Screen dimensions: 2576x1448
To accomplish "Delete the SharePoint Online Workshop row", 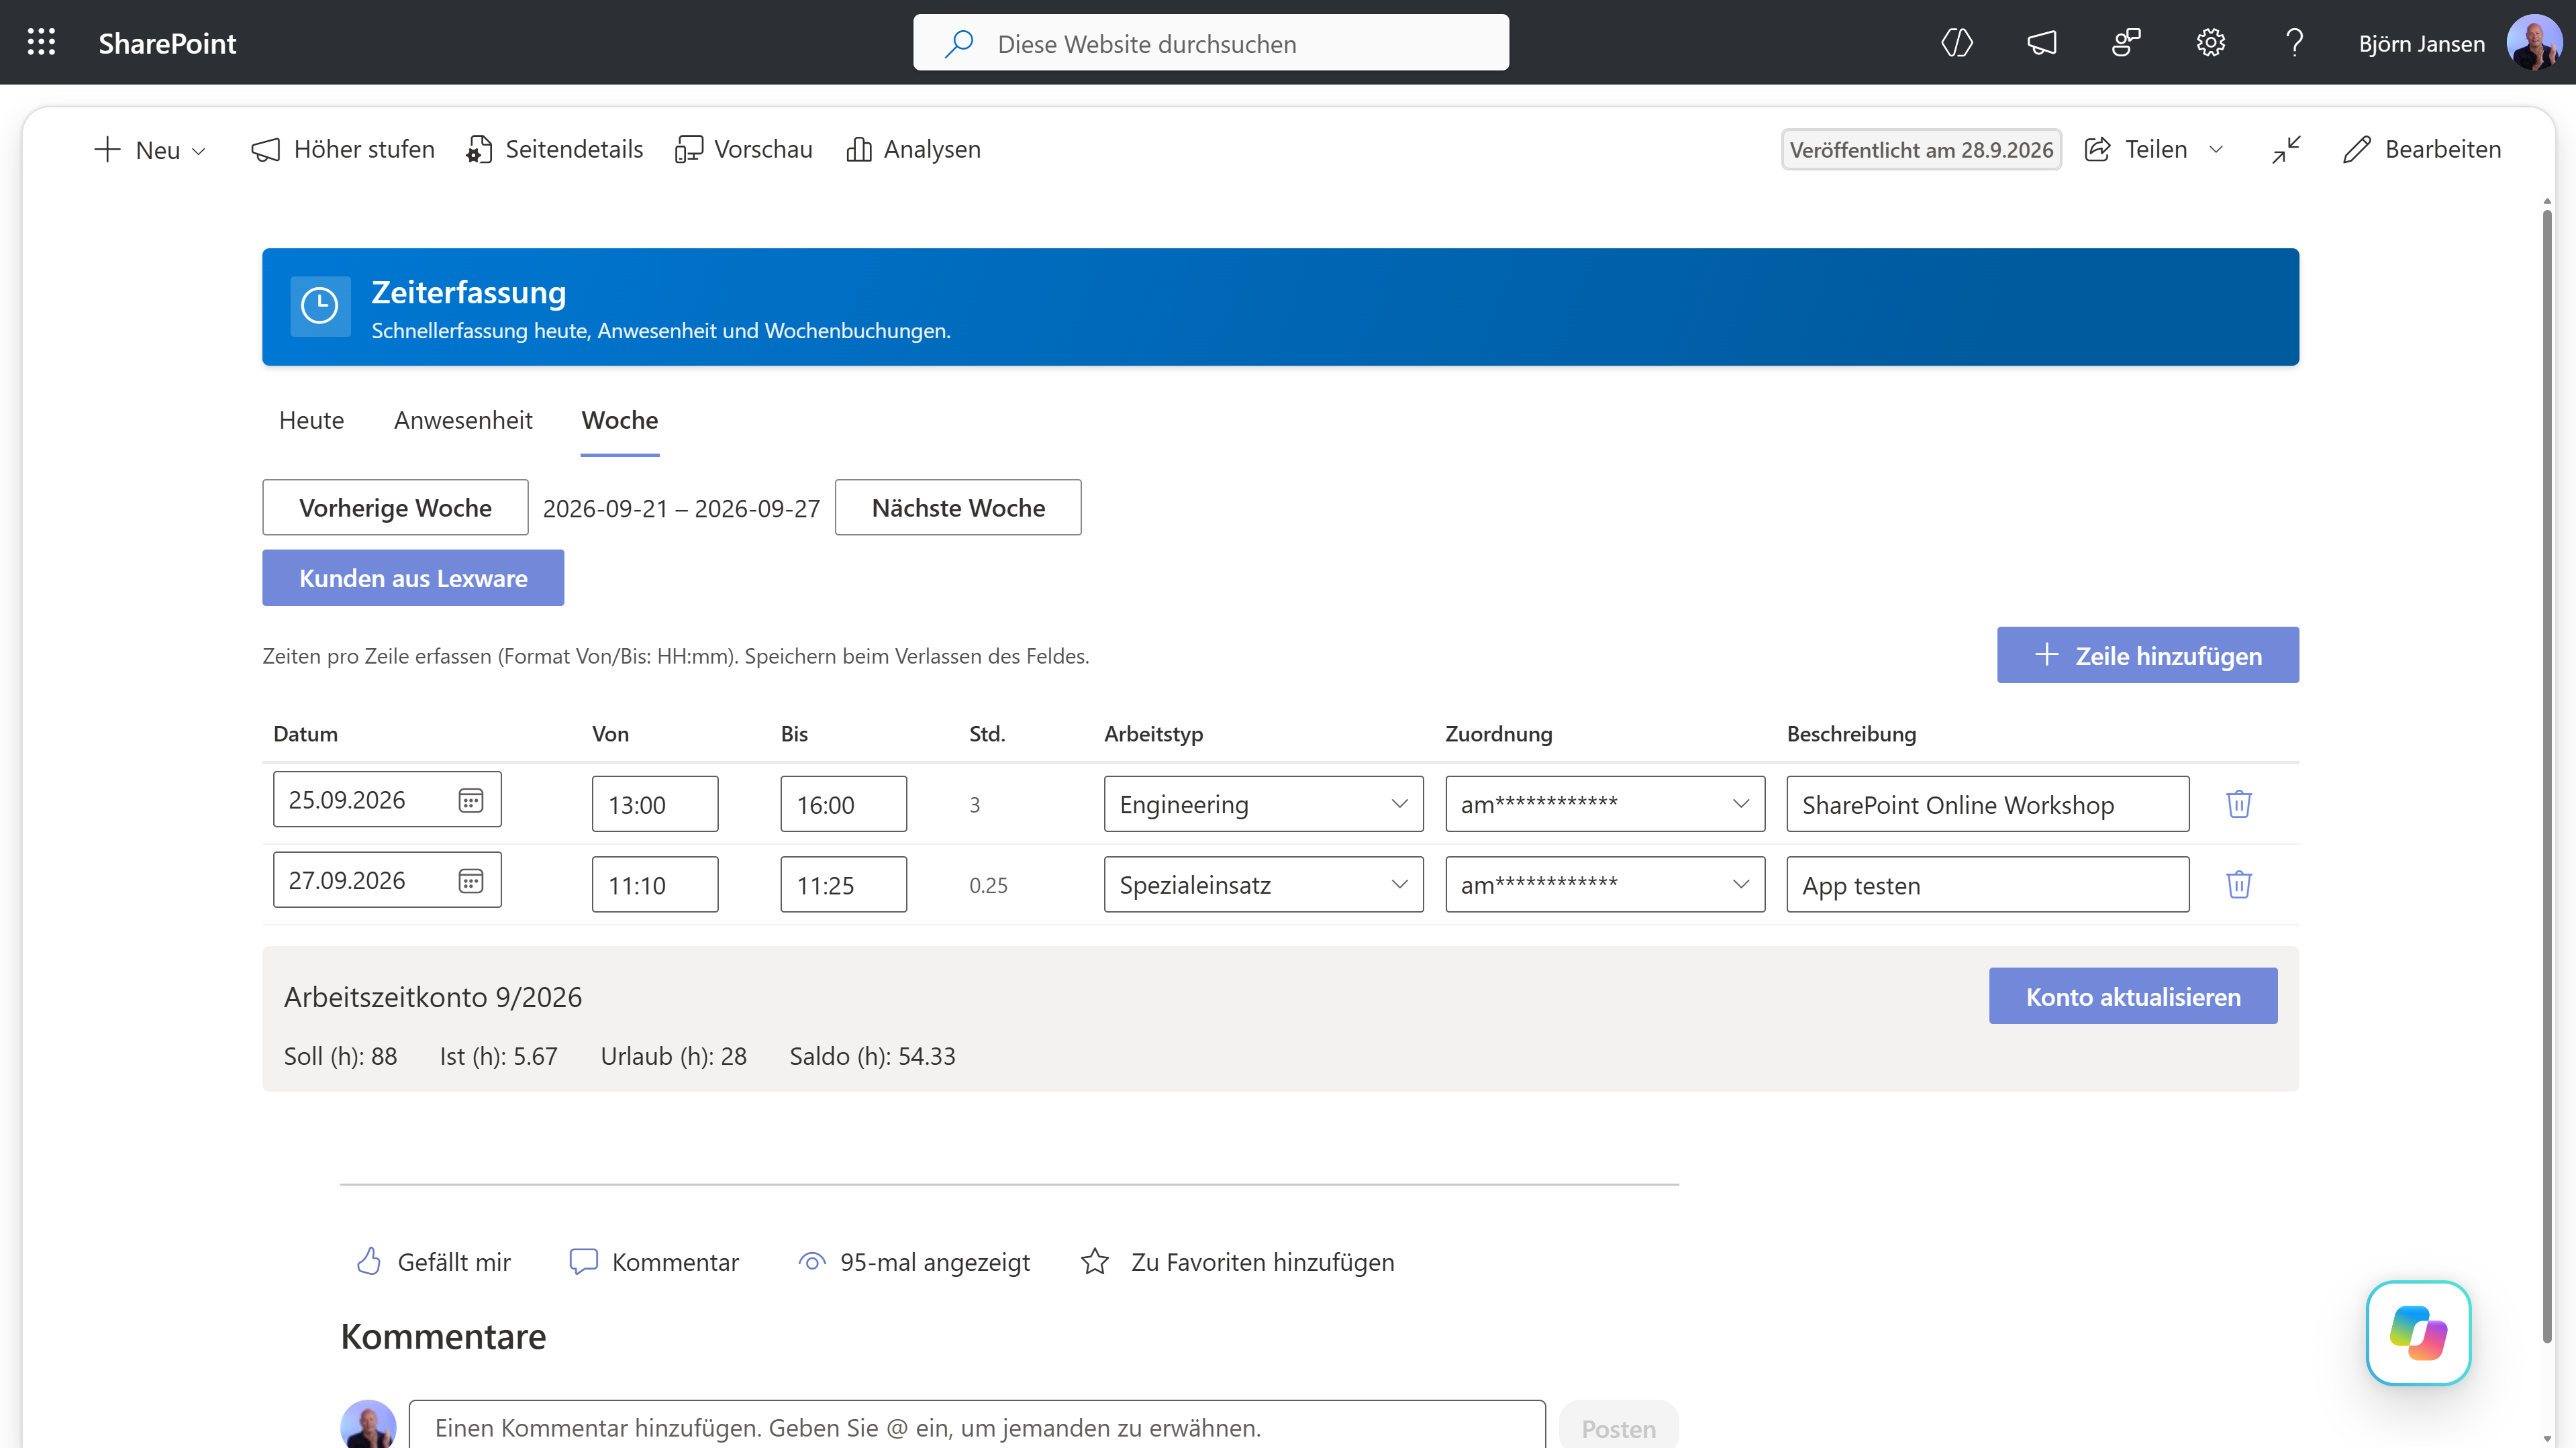I will [x=2238, y=803].
